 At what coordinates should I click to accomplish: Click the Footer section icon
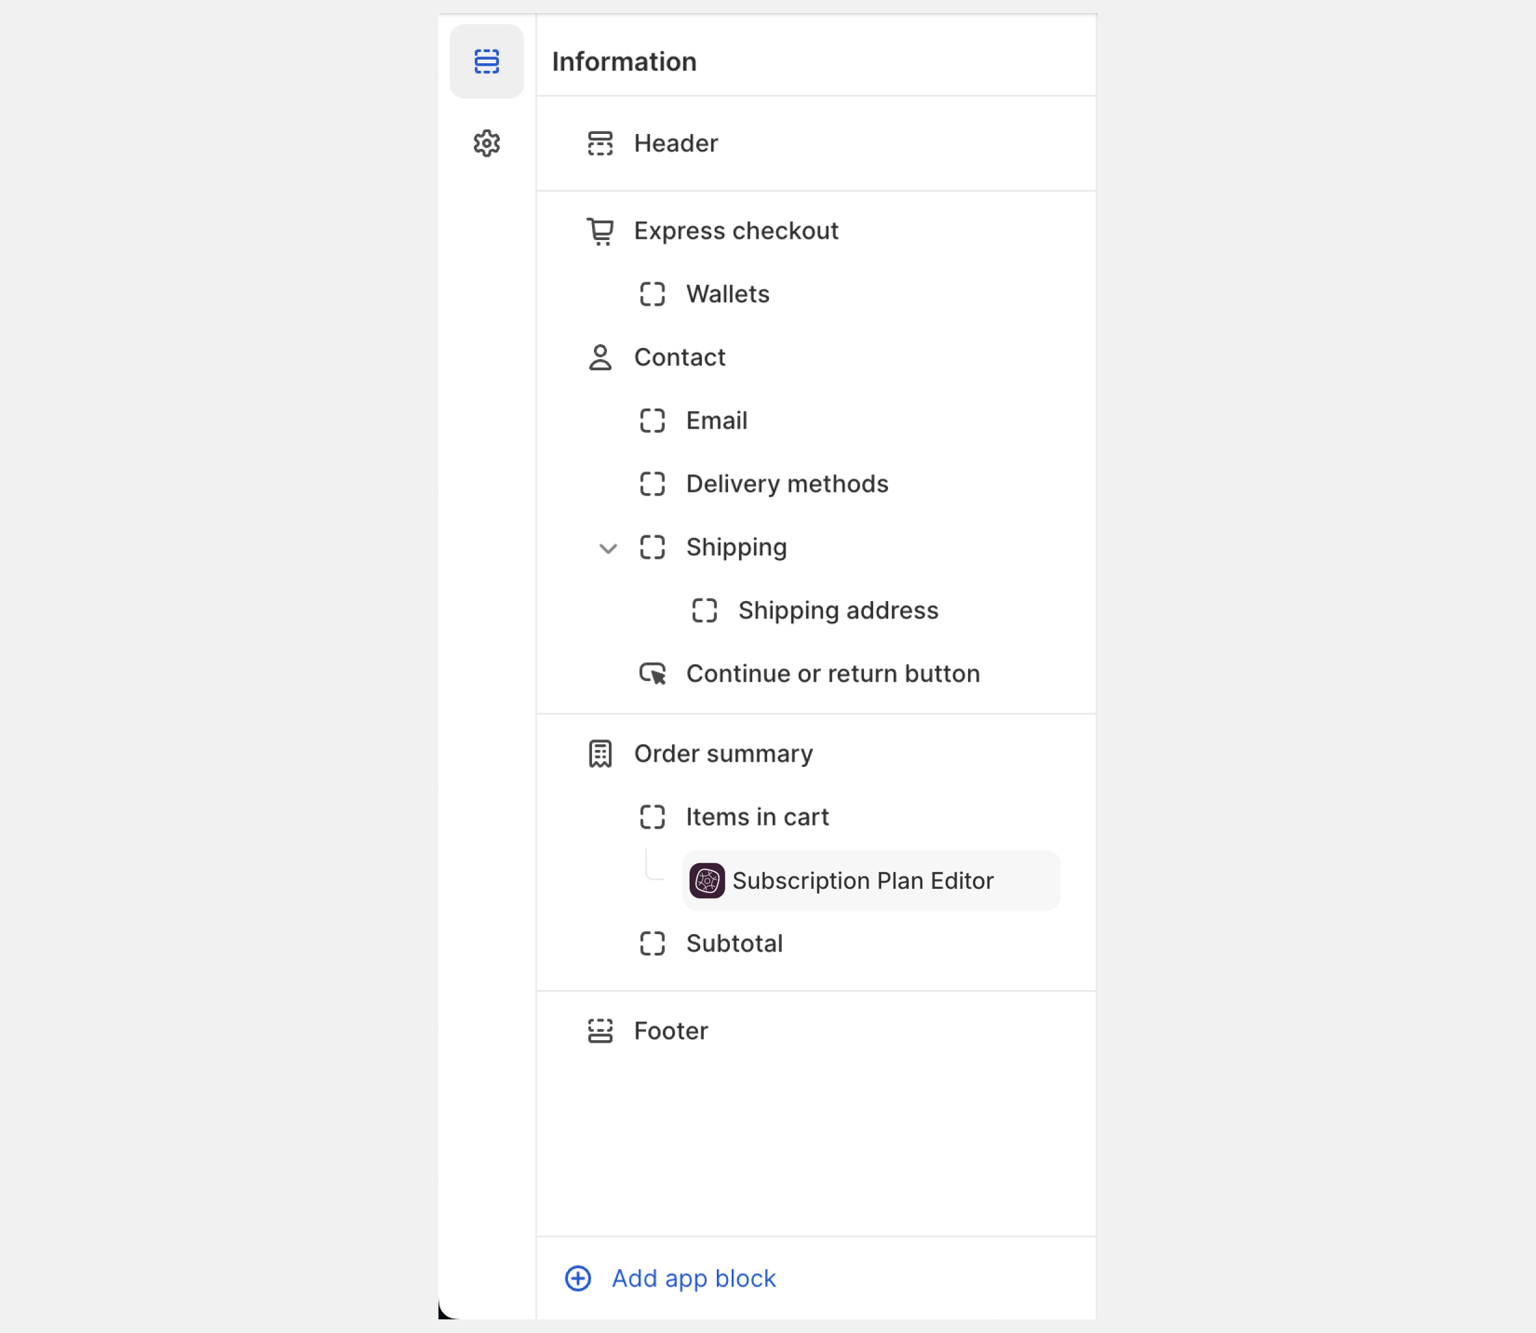(x=600, y=1031)
